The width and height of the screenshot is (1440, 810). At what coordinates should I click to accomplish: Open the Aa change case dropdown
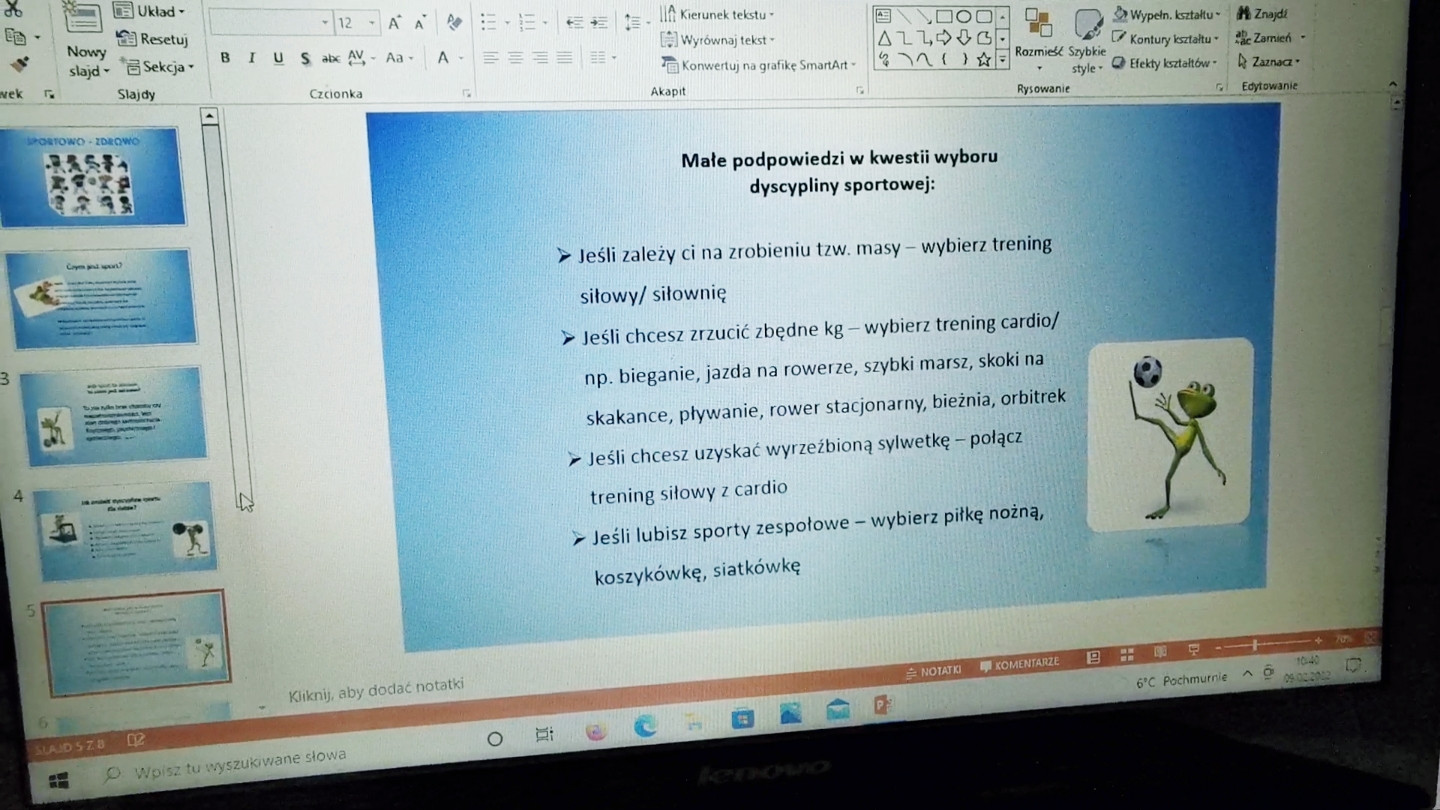point(400,58)
